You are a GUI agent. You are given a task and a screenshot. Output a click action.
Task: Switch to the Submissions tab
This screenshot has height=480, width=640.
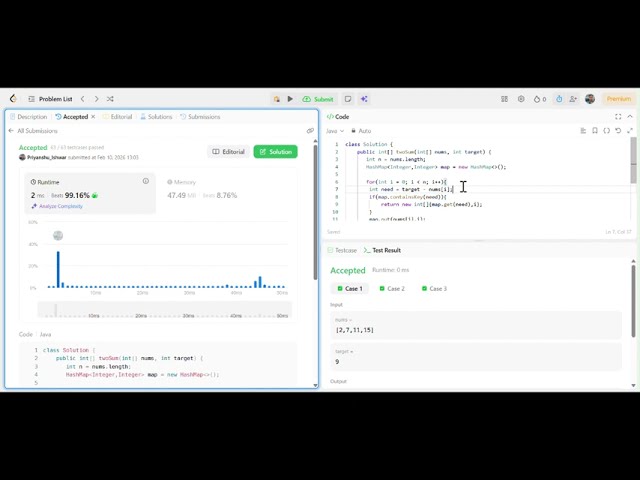[200, 117]
